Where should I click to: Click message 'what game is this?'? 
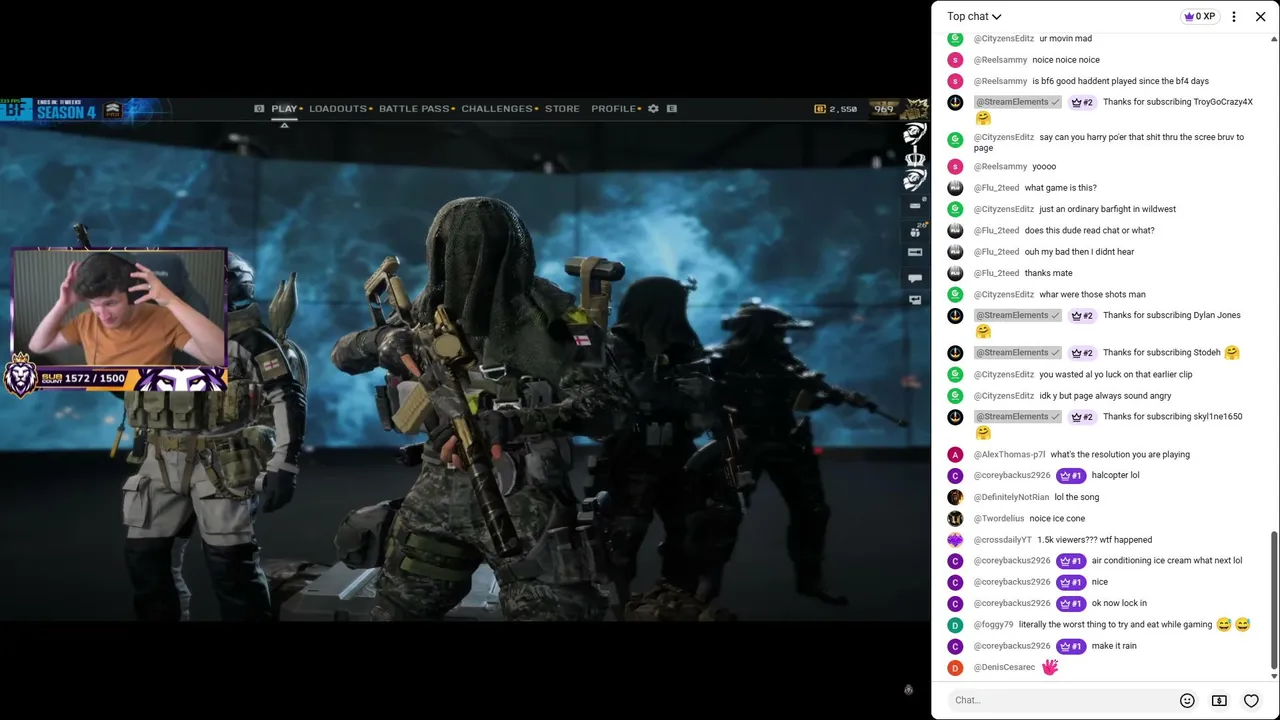[x=1060, y=188]
